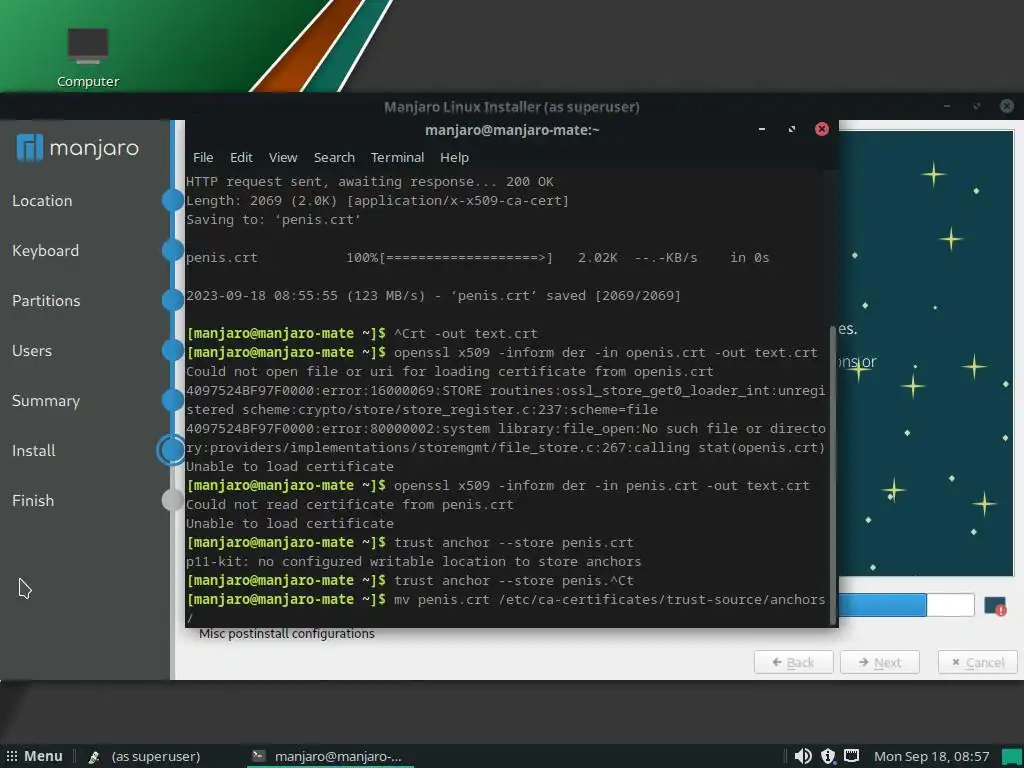Click the 'Length: 2069 (2.0K)' output line
The width and height of the screenshot is (1024, 768).
click(377, 200)
